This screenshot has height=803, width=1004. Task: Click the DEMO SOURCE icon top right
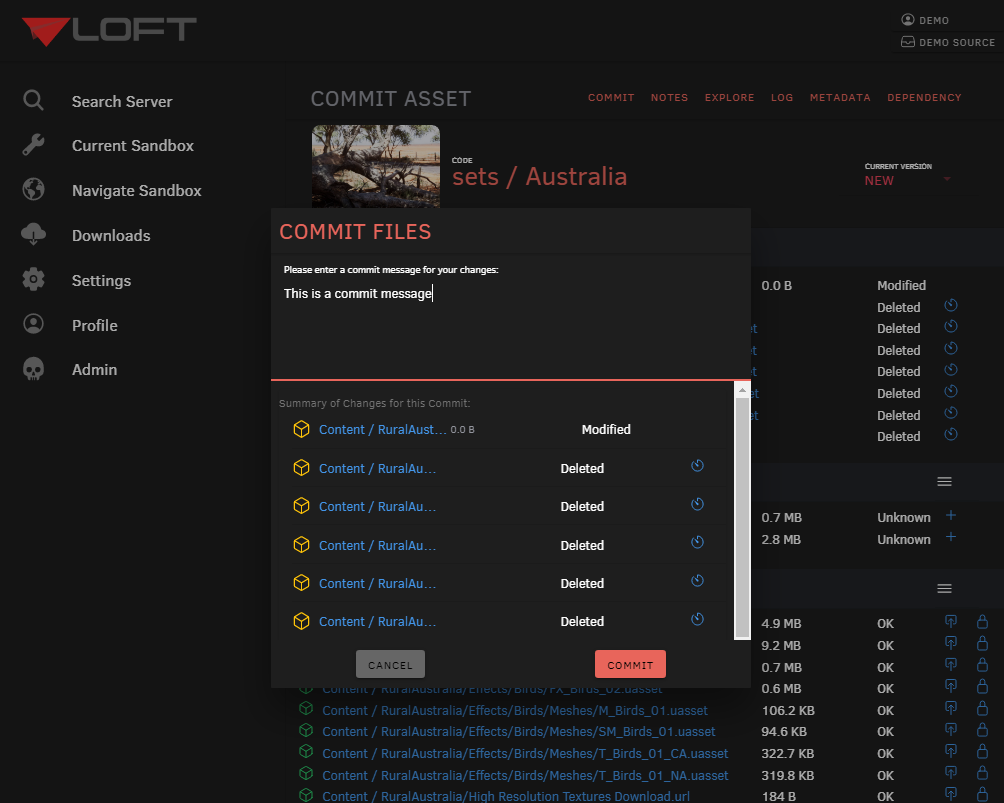908,42
